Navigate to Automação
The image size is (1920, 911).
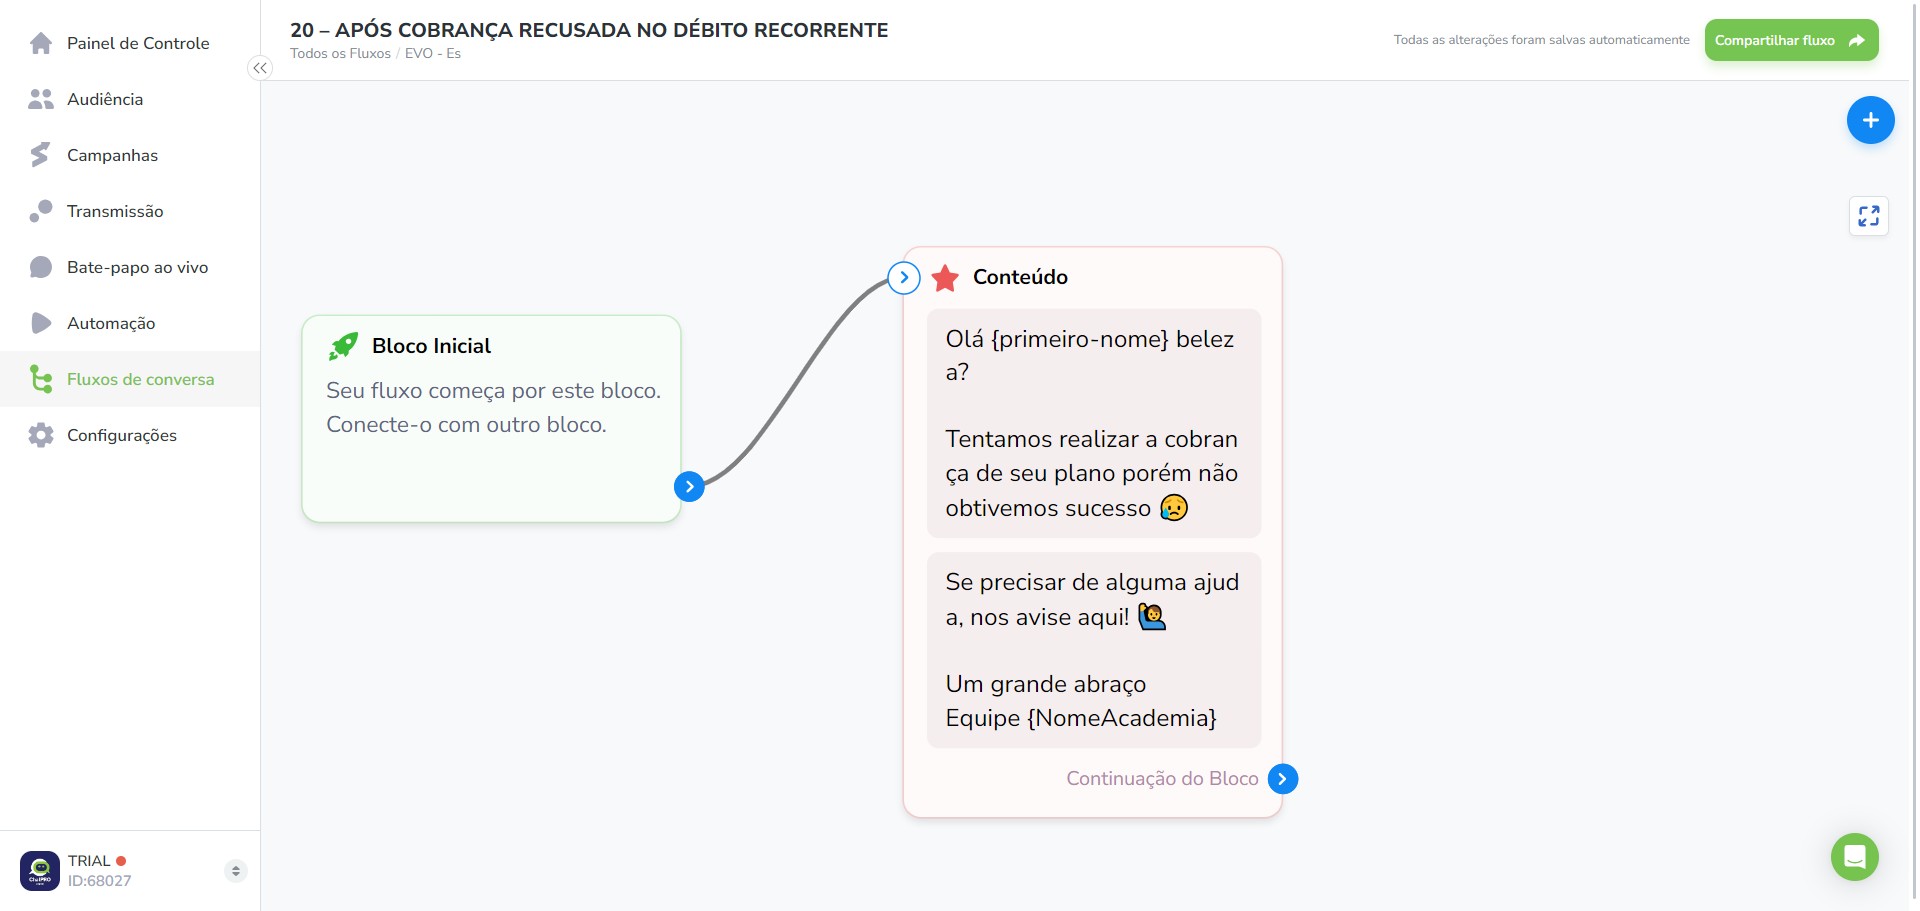[x=130, y=323]
